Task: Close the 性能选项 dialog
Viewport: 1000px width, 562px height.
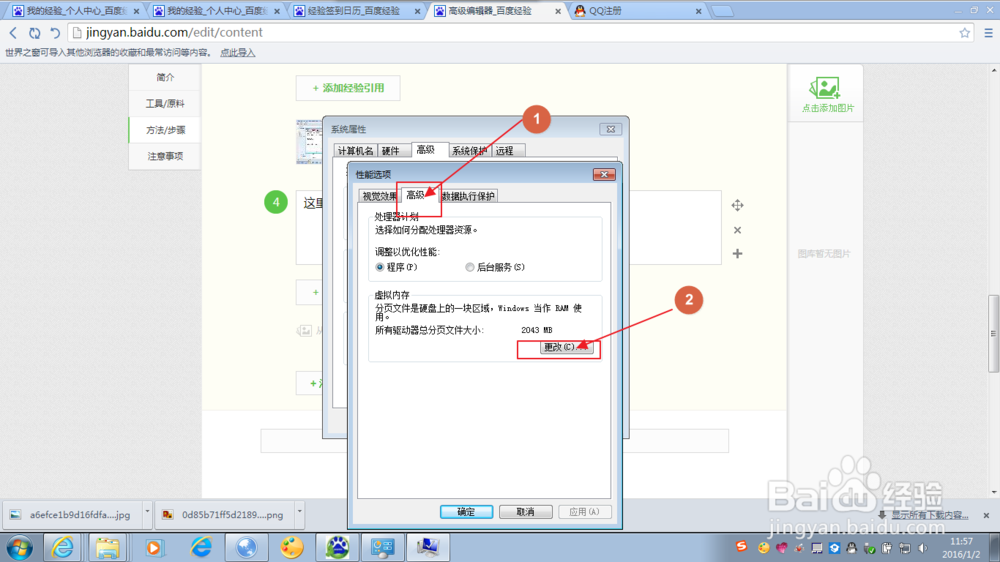Action: (x=604, y=174)
